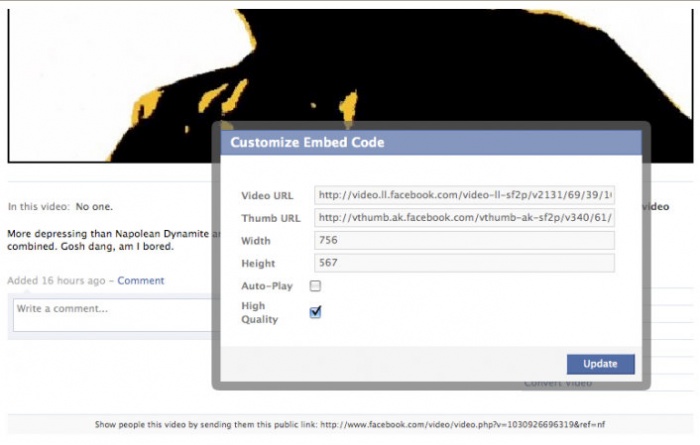Click the Height label
The height and width of the screenshot is (445, 700).
coord(258,263)
